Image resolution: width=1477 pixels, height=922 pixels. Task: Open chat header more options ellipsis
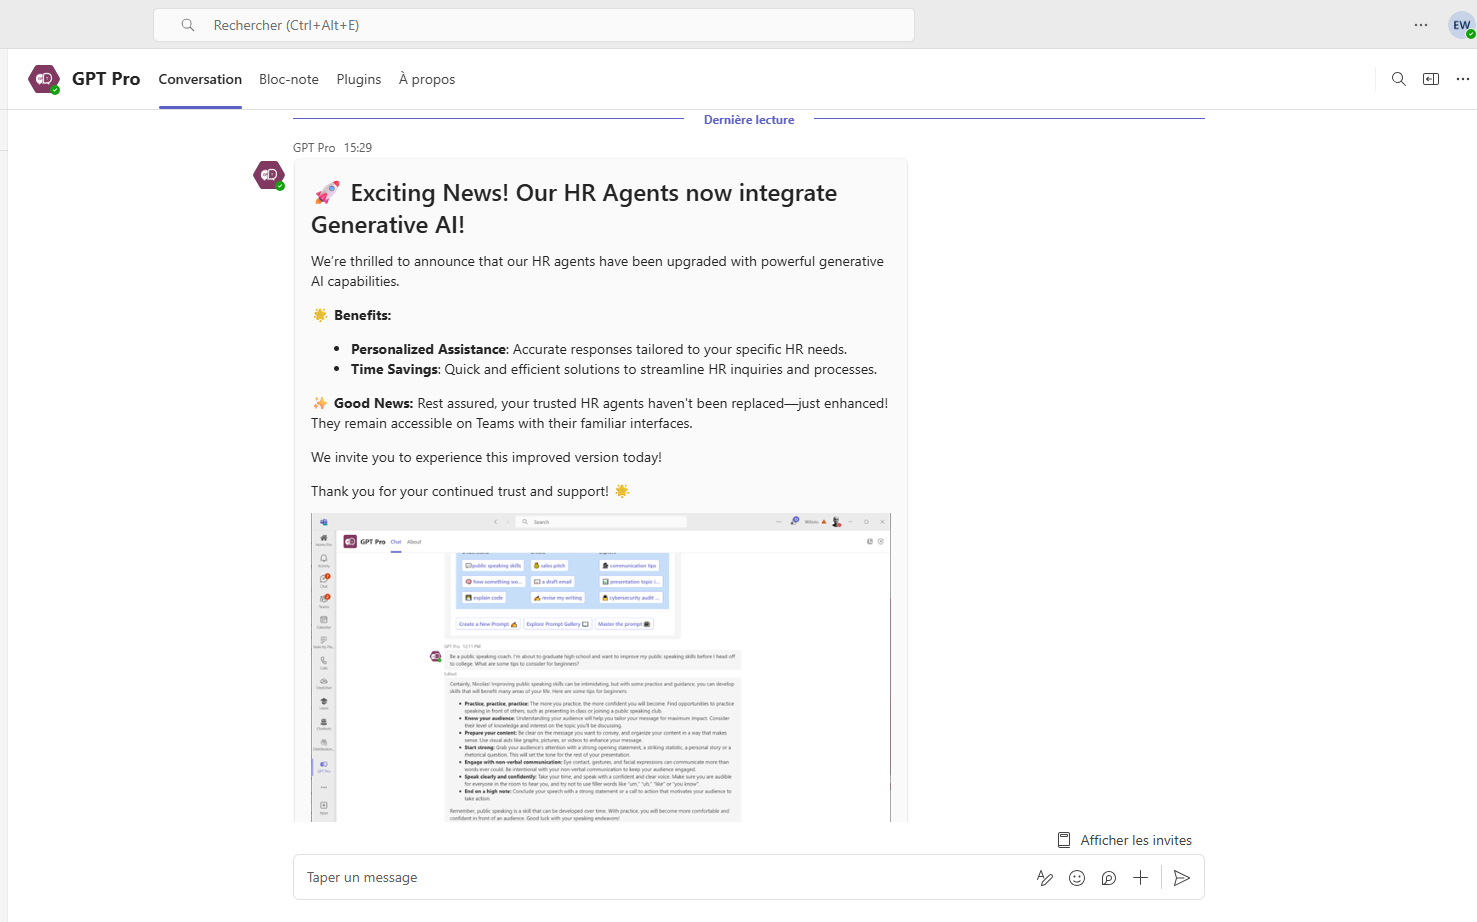[x=1463, y=79]
